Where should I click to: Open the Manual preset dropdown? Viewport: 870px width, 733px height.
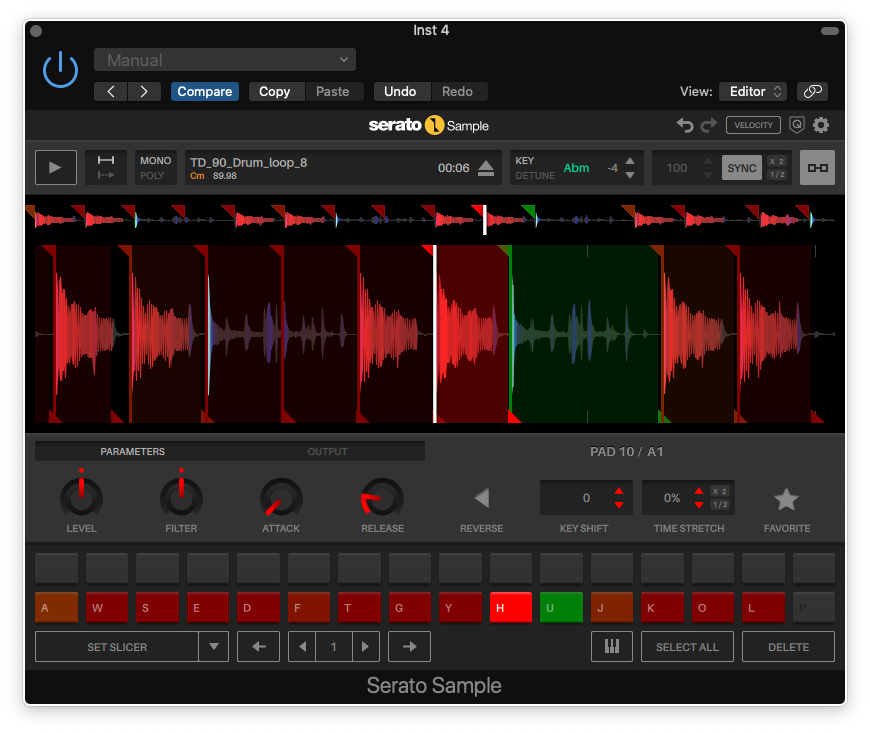coord(225,60)
